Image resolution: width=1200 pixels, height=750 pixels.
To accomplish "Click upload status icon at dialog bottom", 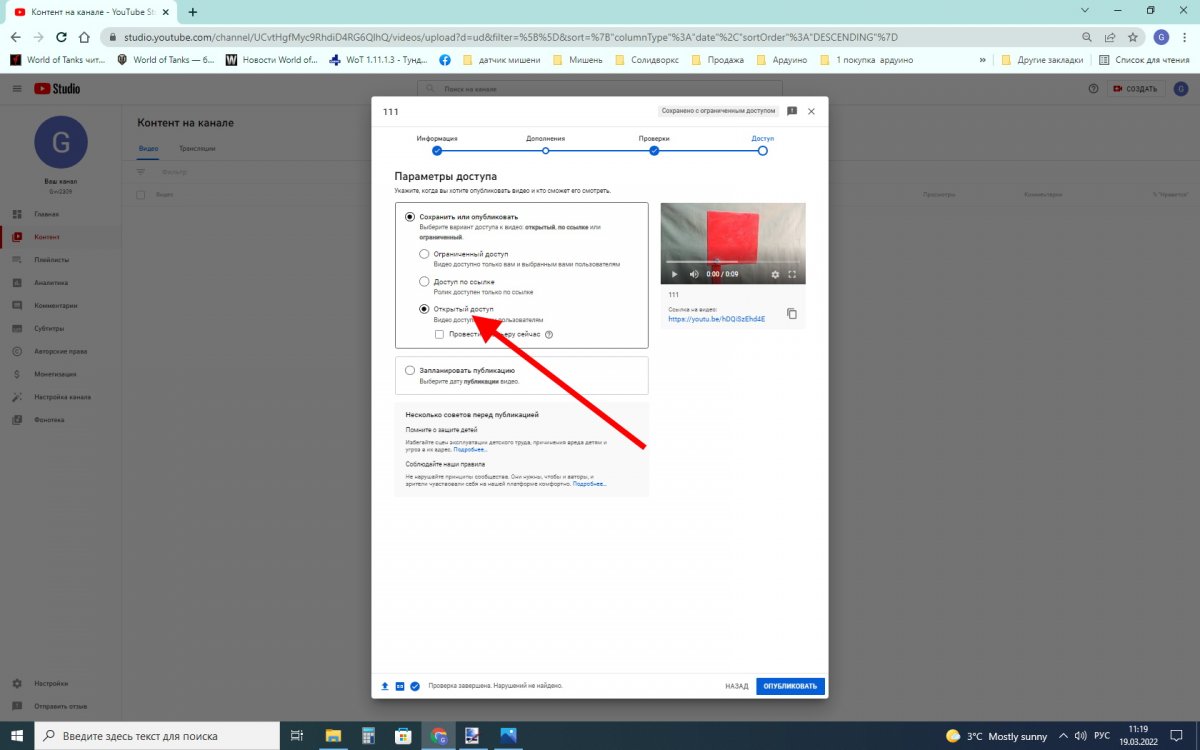I will (x=385, y=686).
